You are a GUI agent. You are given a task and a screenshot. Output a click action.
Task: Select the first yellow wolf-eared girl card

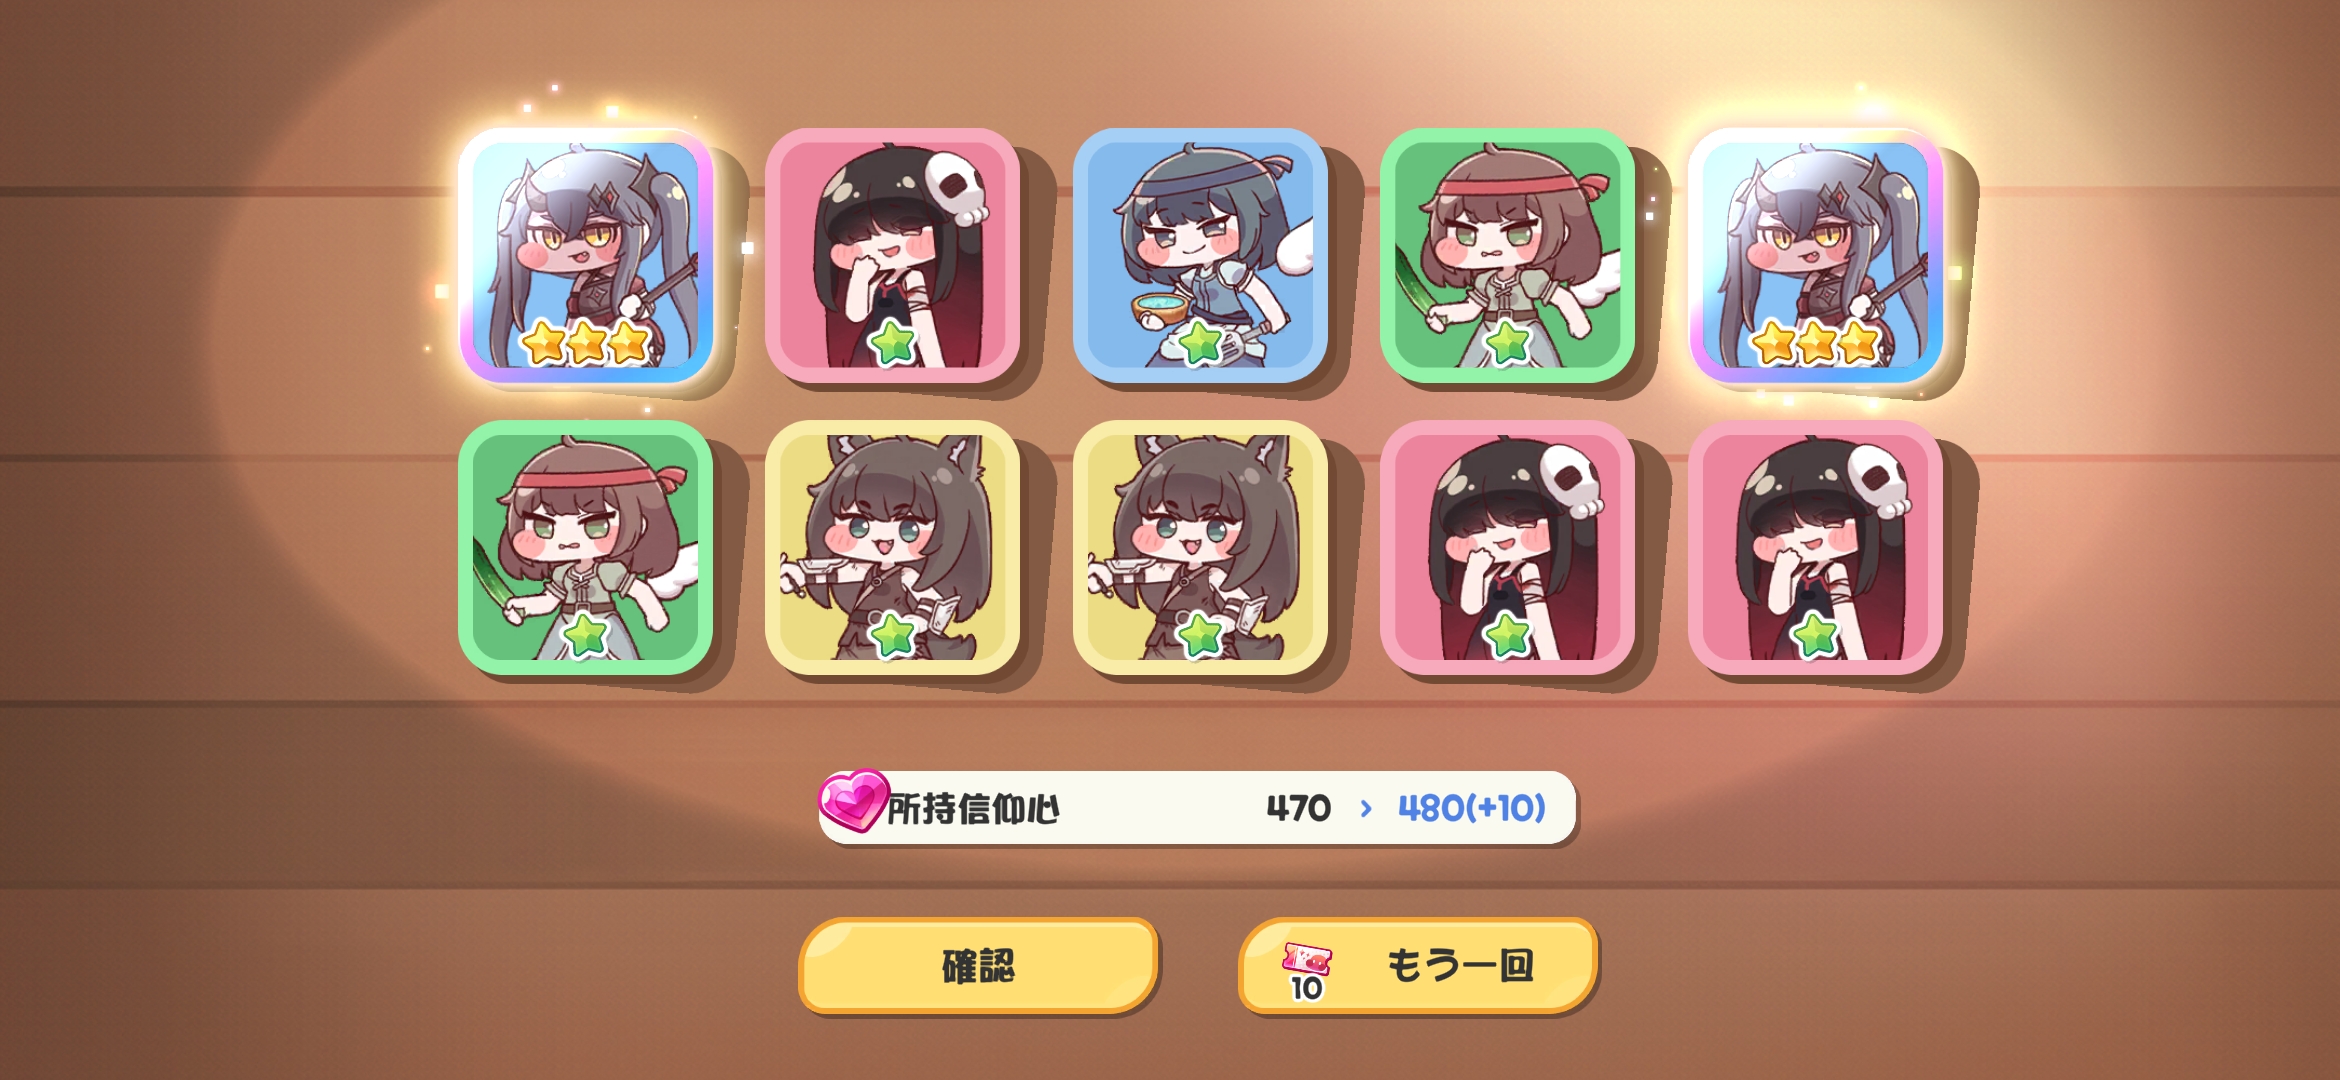(893, 547)
